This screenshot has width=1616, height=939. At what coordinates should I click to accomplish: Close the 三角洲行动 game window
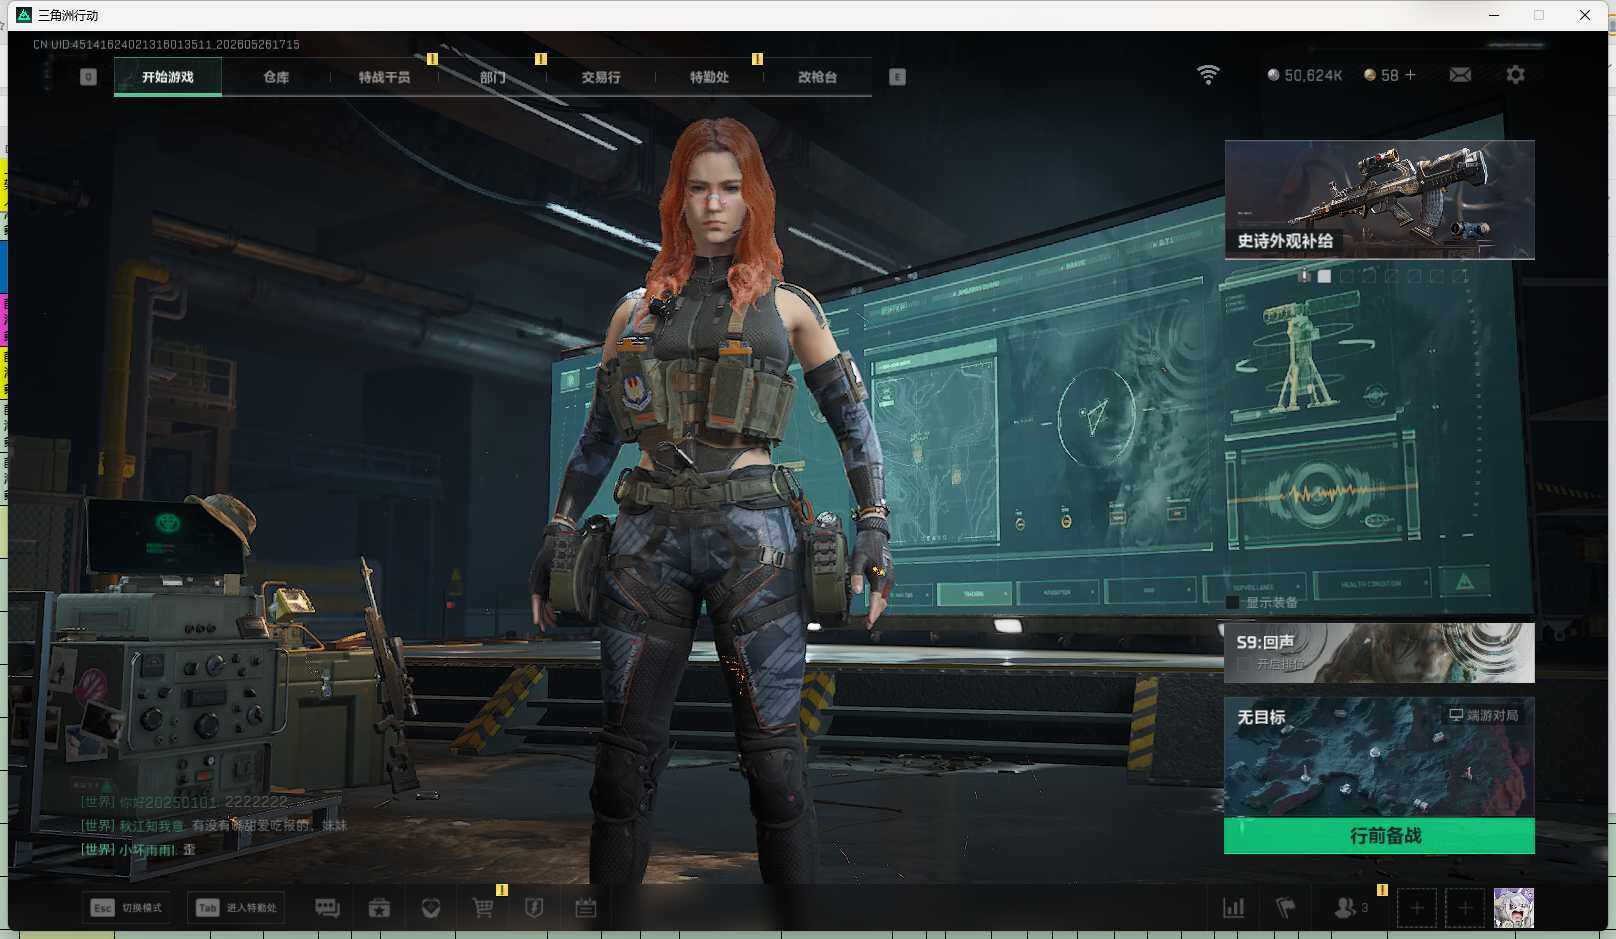[1585, 15]
